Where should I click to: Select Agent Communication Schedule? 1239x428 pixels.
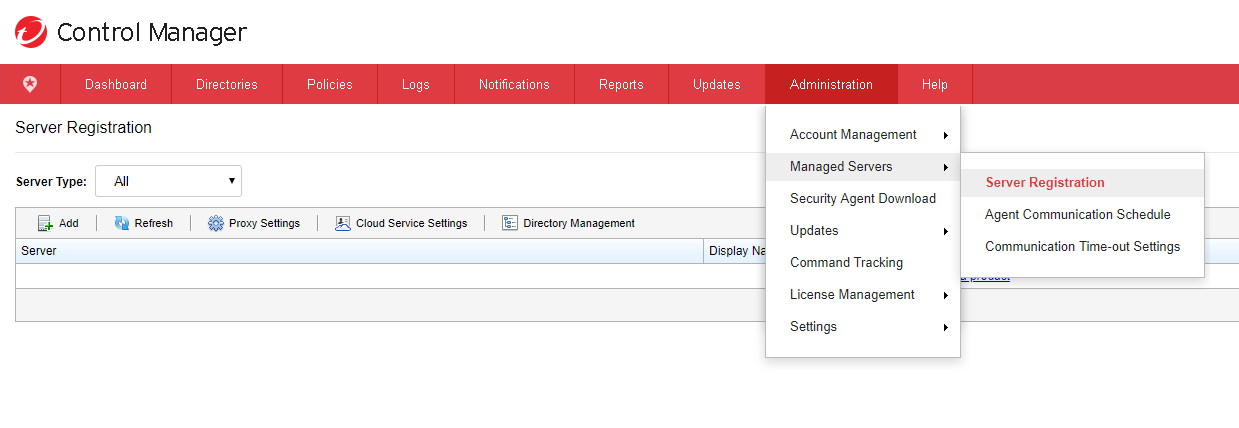[1077, 215]
